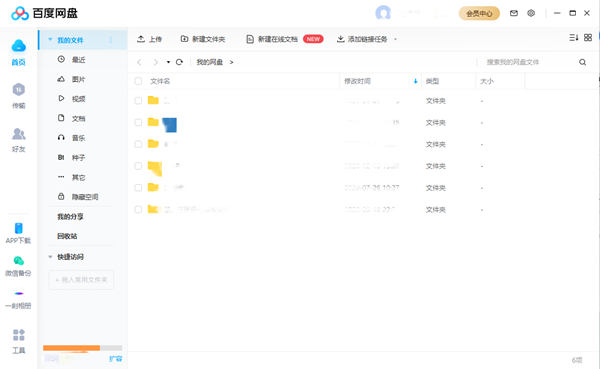Open the 首页 home cloud icon
The width and height of the screenshot is (600, 369).
(18, 46)
